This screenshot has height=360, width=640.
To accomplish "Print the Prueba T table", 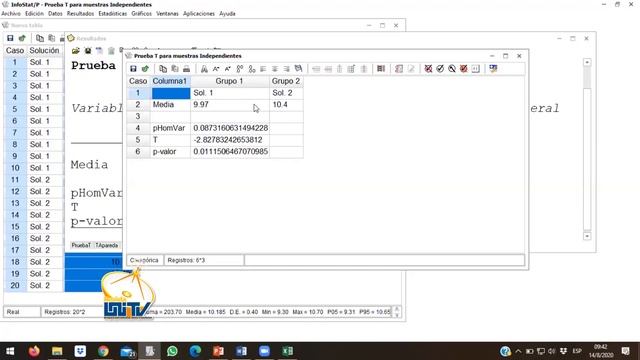I will tap(187, 69).
